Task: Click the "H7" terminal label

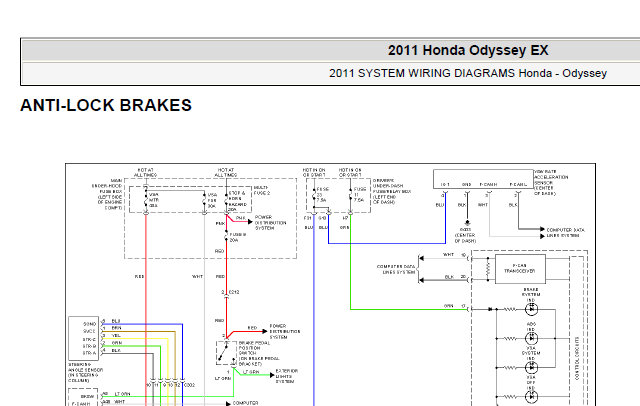Action: (x=345, y=218)
